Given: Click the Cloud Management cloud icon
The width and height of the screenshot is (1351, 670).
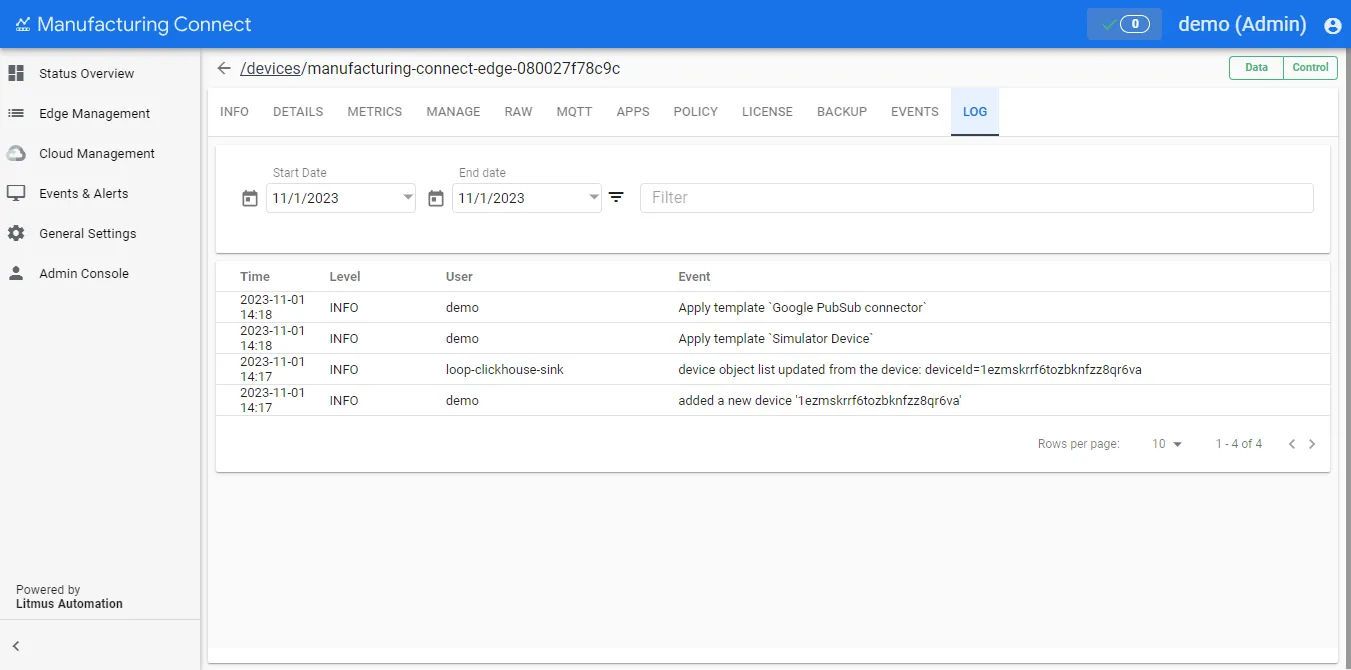Looking at the screenshot, I should [x=16, y=153].
